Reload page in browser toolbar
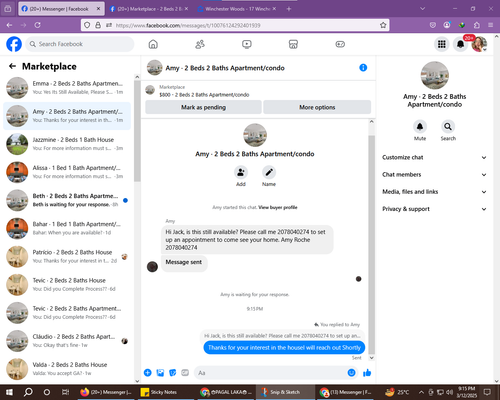The image size is (500, 400). [38, 25]
